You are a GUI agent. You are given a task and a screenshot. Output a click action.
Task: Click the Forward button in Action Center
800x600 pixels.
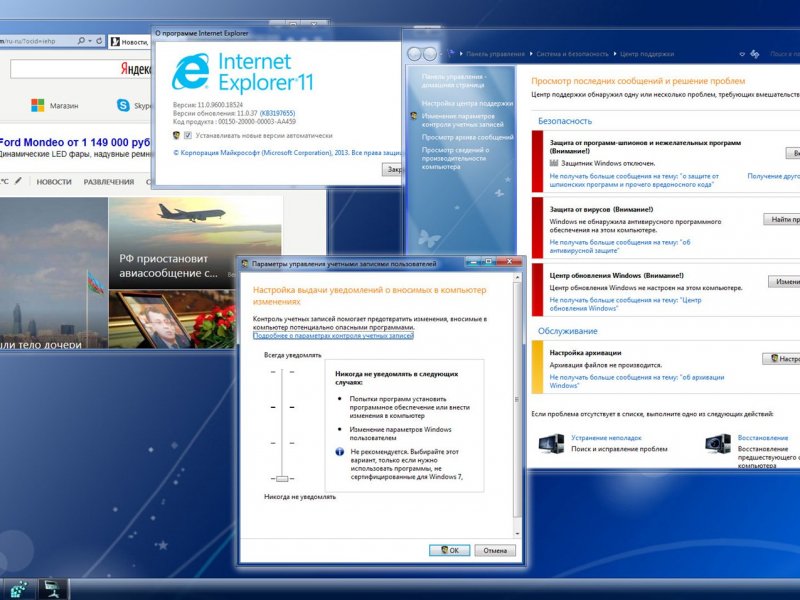pos(430,53)
